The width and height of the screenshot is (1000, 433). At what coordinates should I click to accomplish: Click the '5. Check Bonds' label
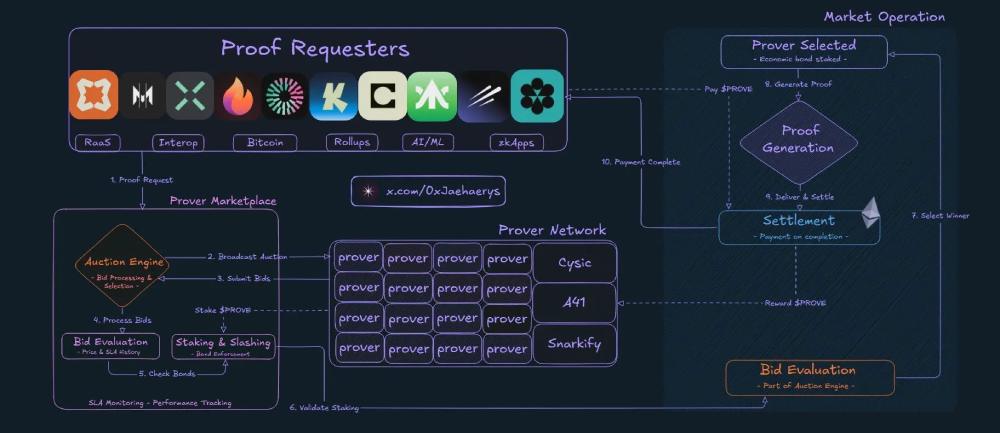167,374
